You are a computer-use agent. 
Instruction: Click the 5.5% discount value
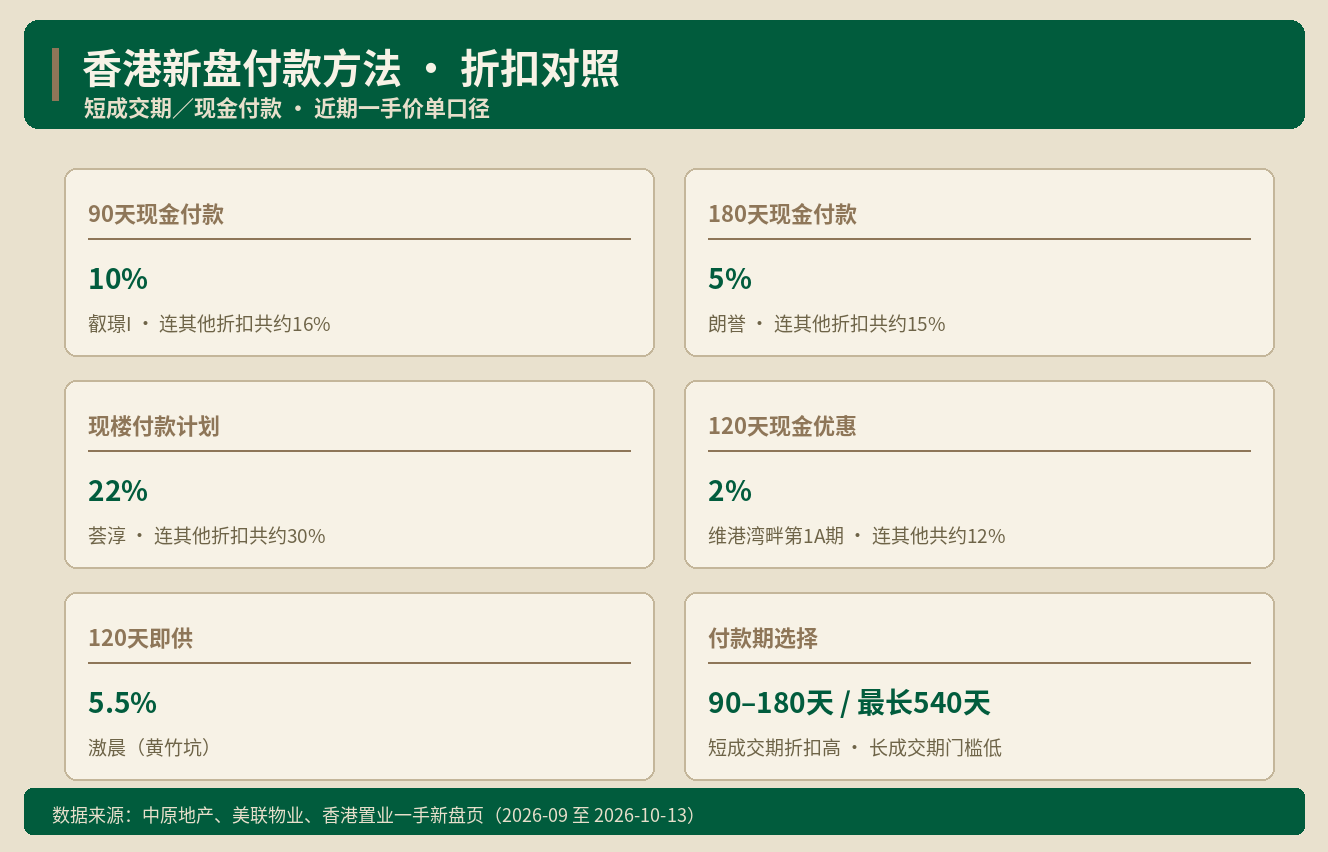122,703
